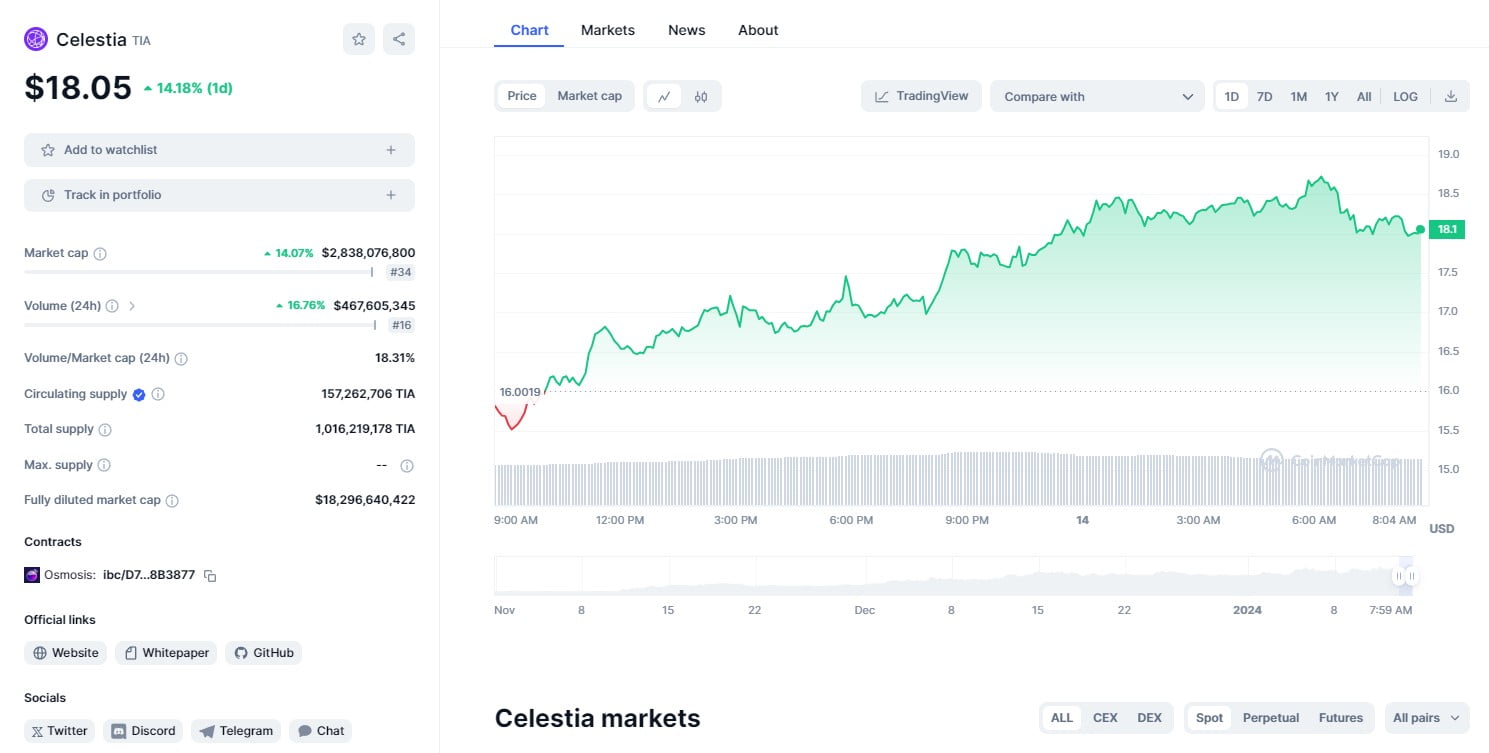
Task: Click the share icon beside the star
Action: point(399,39)
